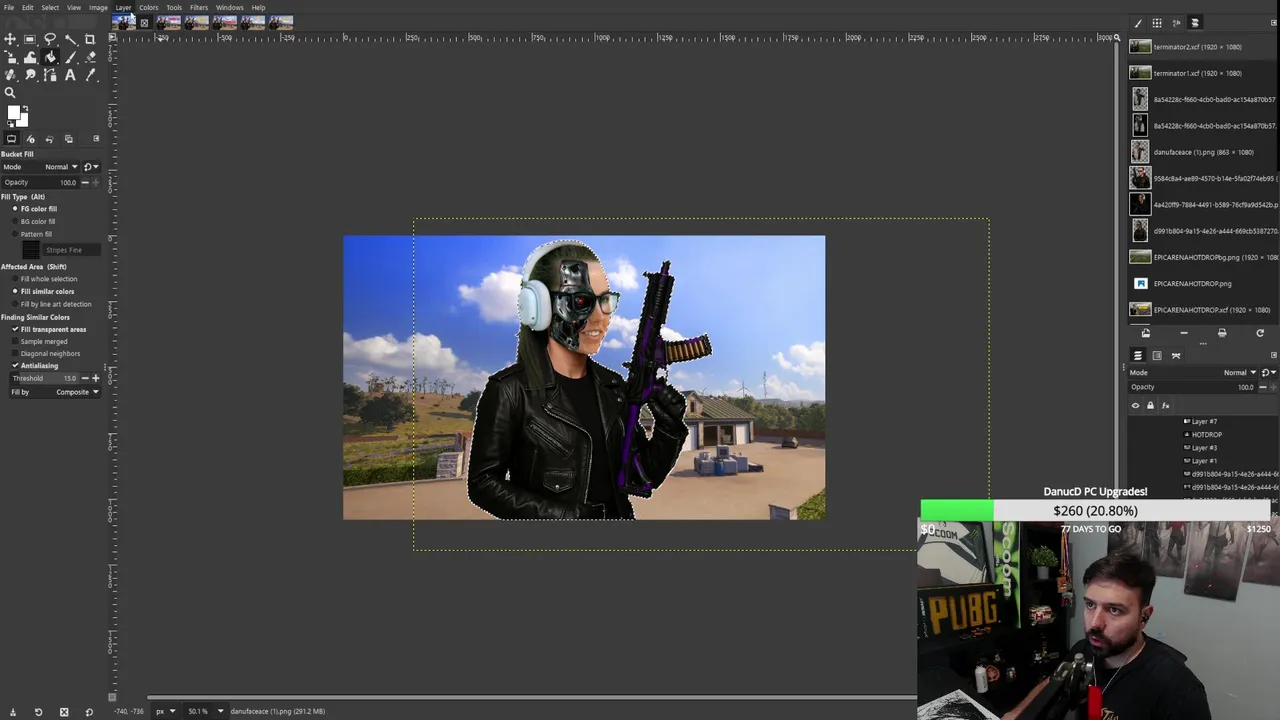The image size is (1280, 720).
Task: Select the Move tool
Action: [x=10, y=39]
